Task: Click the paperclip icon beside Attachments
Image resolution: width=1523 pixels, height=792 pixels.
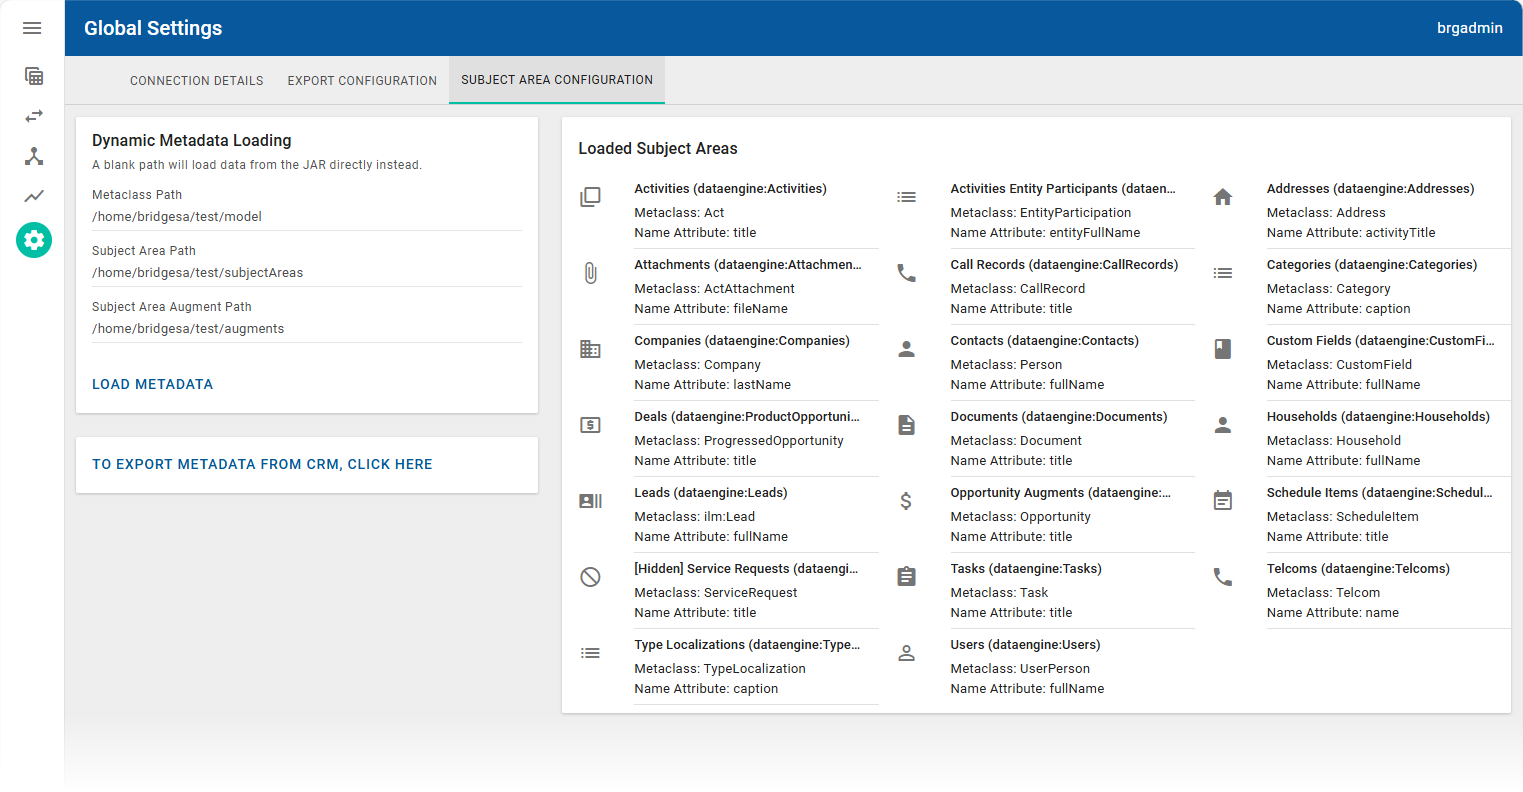Action: pos(590,273)
